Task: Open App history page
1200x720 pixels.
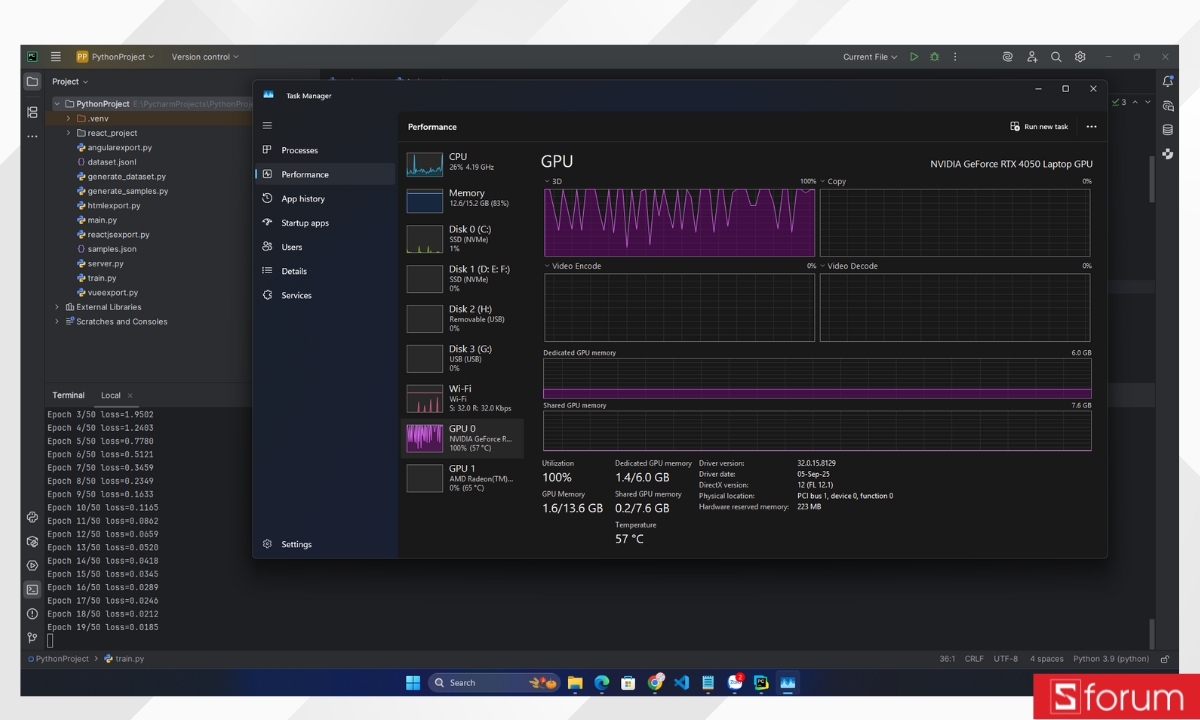Action: [325, 199]
